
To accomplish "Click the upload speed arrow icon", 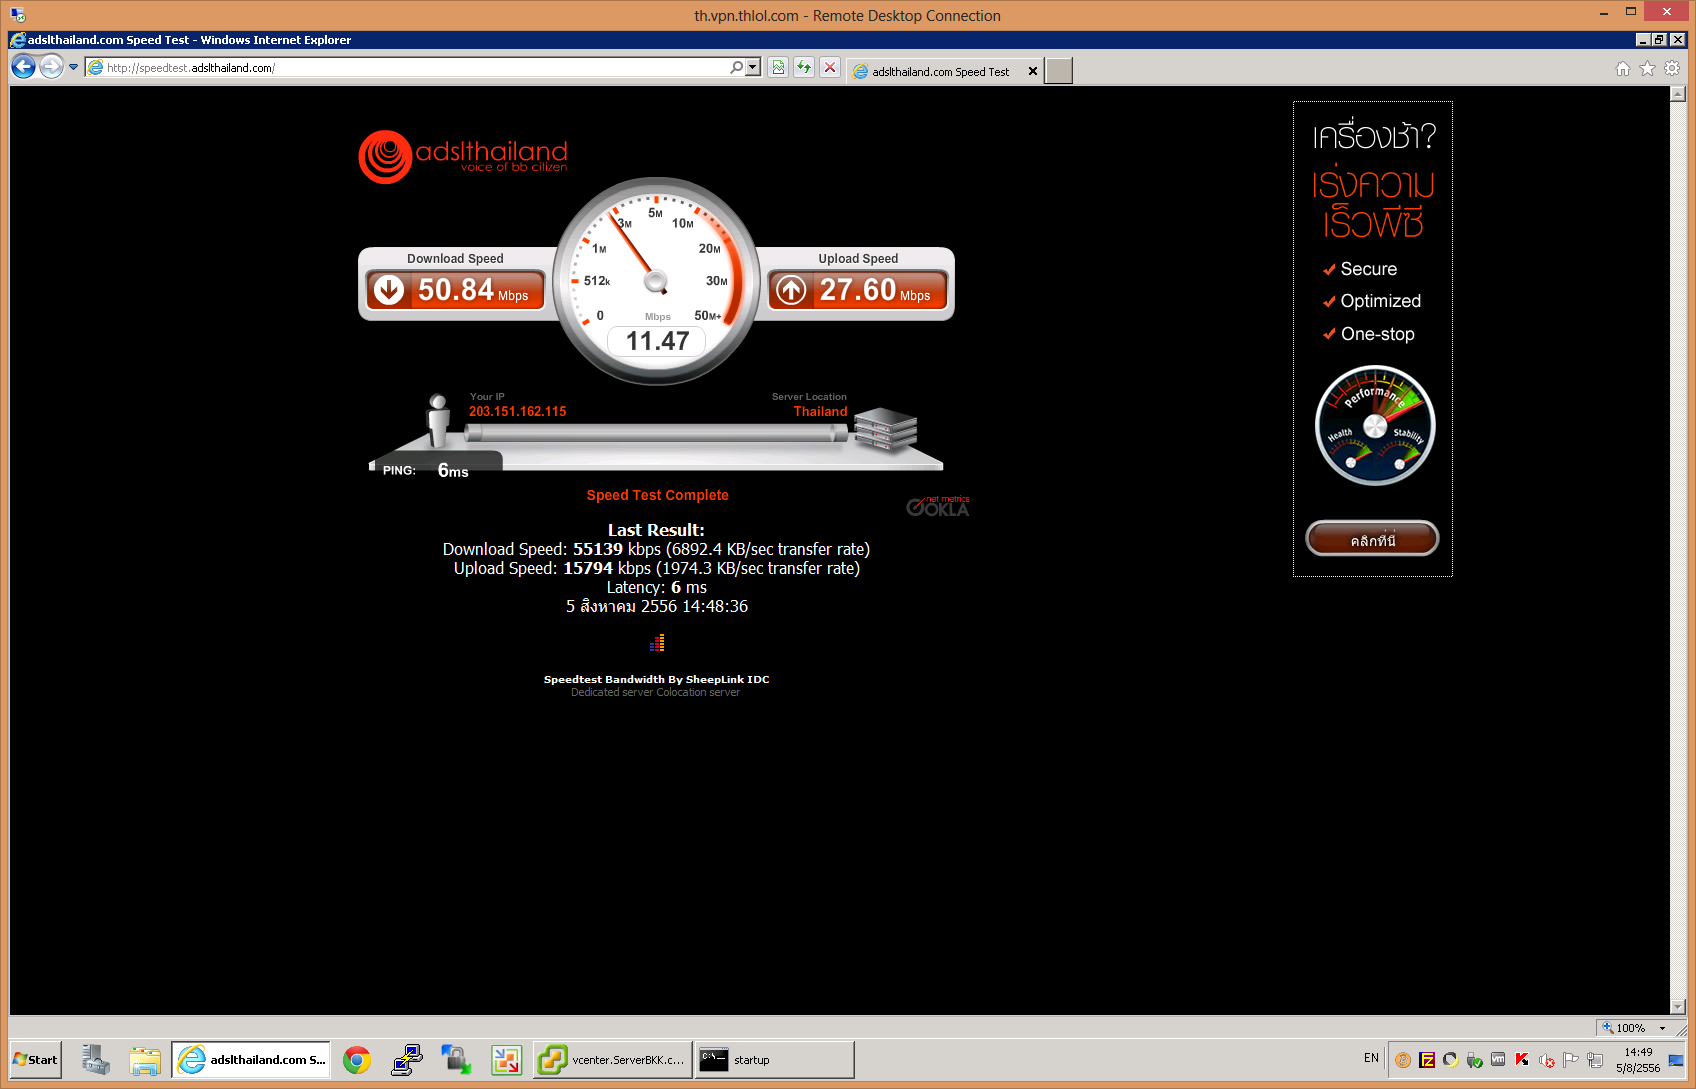I will (791, 290).
